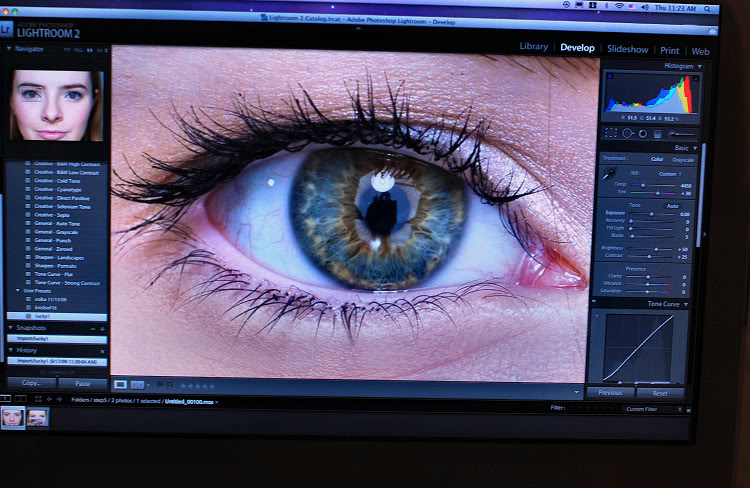750x488 pixels.
Task: Click the Temp slider handle
Action: click(643, 185)
